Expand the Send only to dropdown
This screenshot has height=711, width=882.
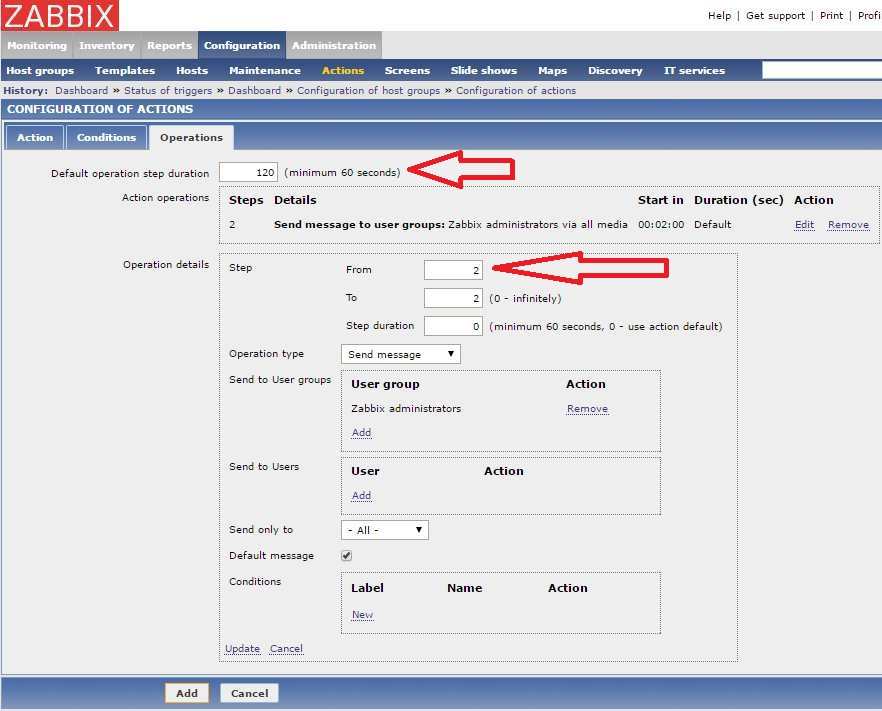(385, 530)
